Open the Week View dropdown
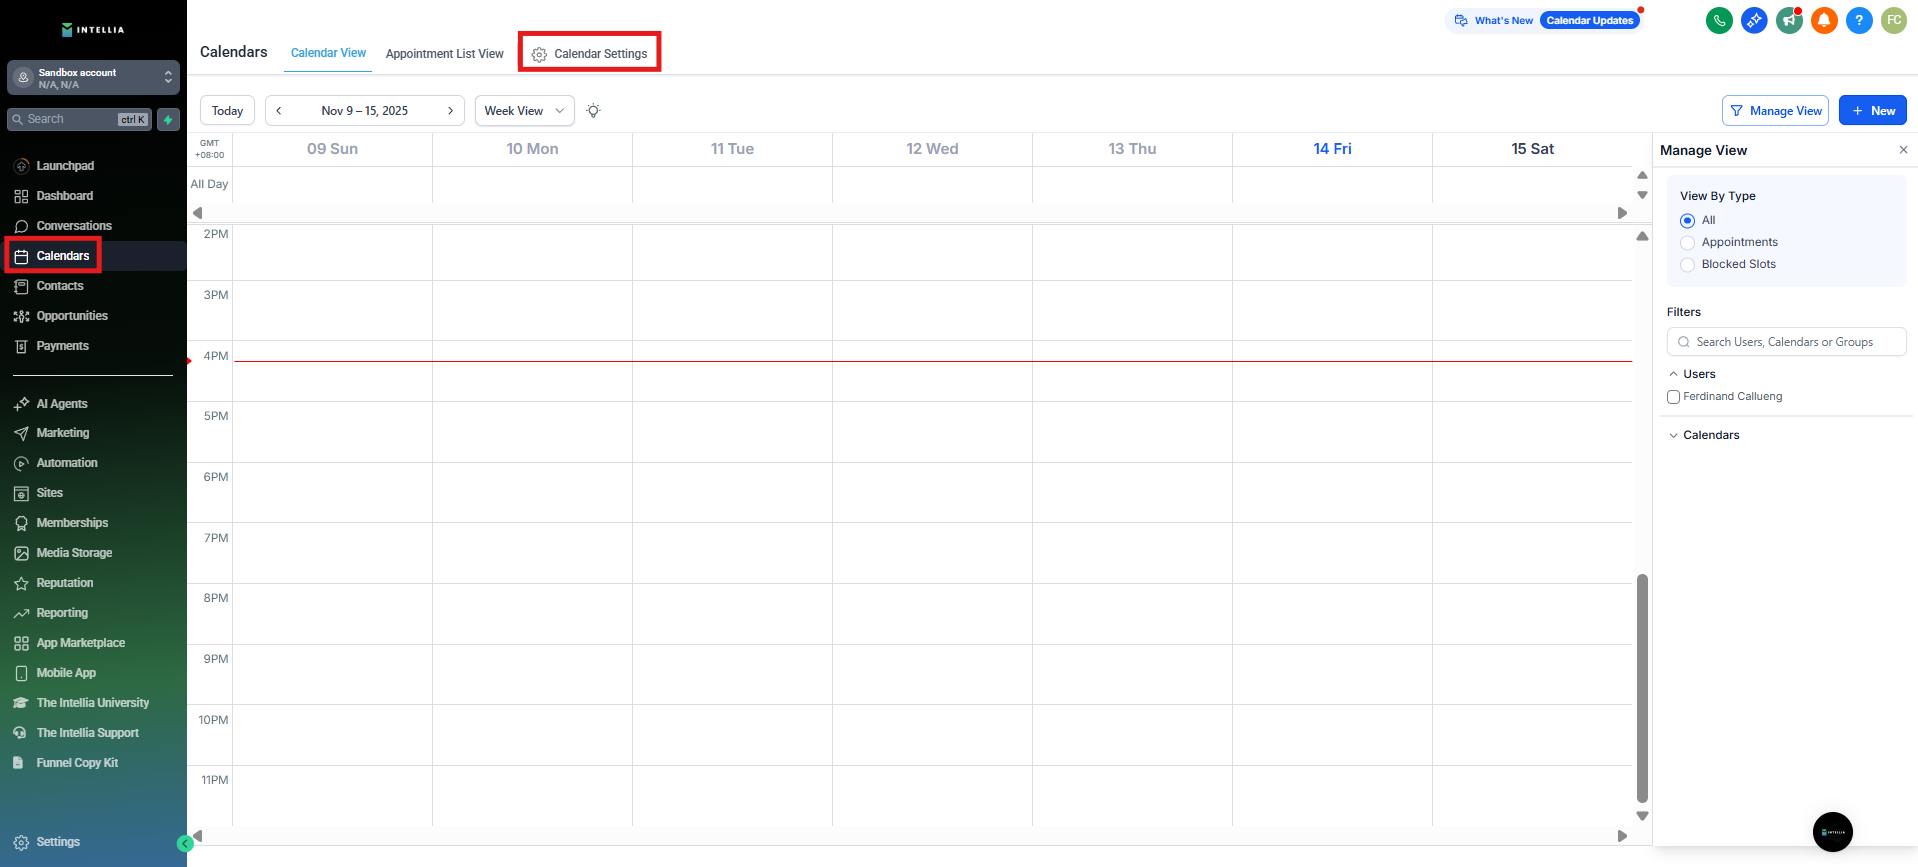1918x867 pixels. (525, 111)
